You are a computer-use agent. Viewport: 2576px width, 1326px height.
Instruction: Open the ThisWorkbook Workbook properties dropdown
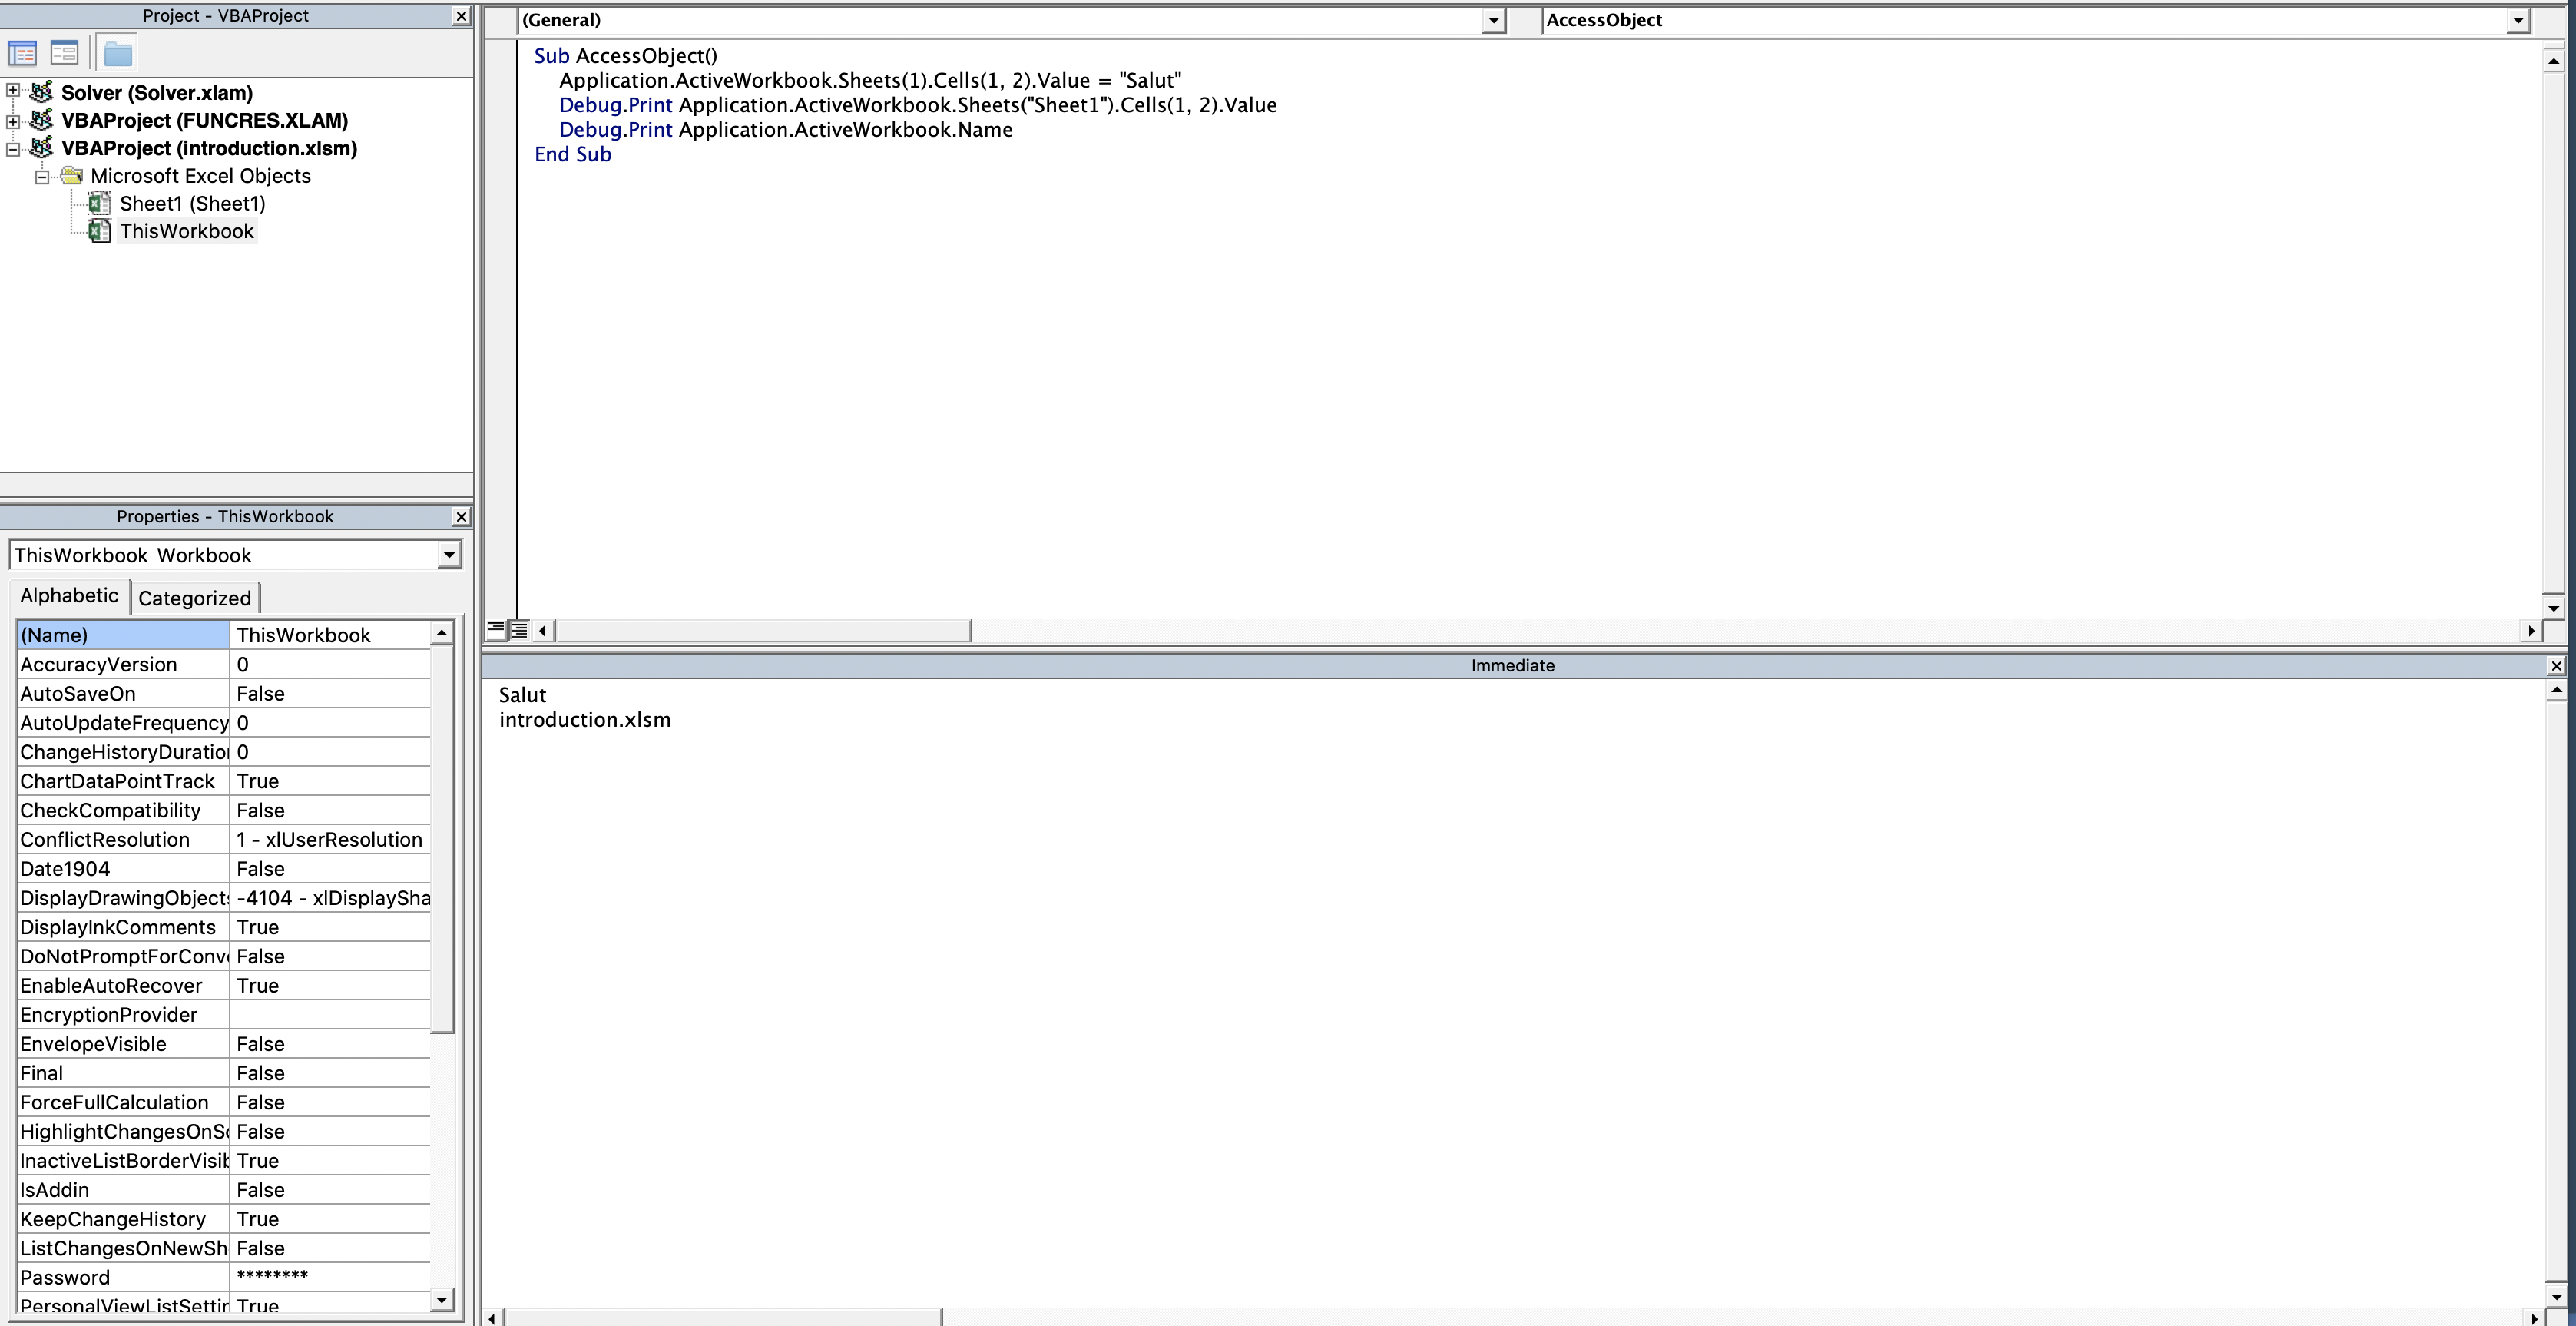click(449, 555)
